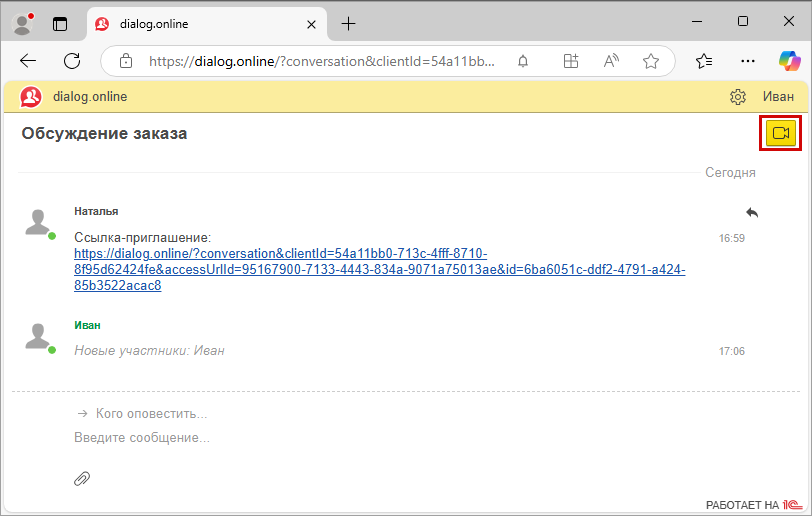Go back to the previous page

tap(28, 61)
